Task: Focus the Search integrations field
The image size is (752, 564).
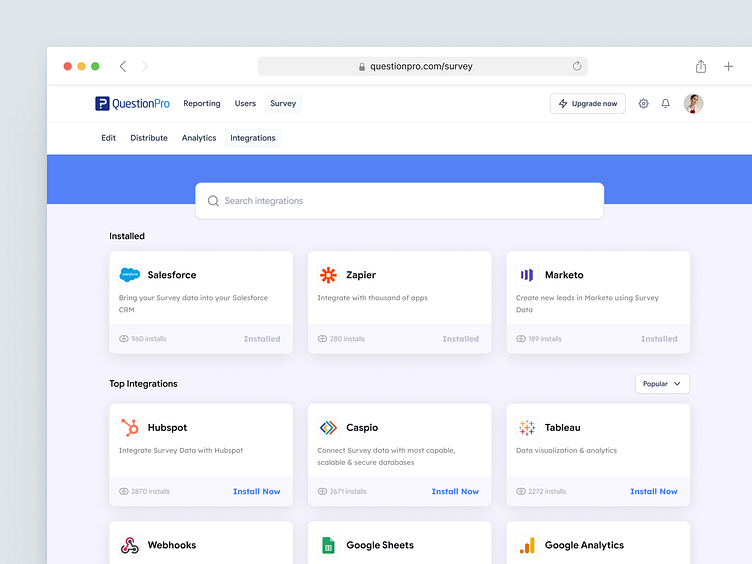Action: click(x=400, y=201)
